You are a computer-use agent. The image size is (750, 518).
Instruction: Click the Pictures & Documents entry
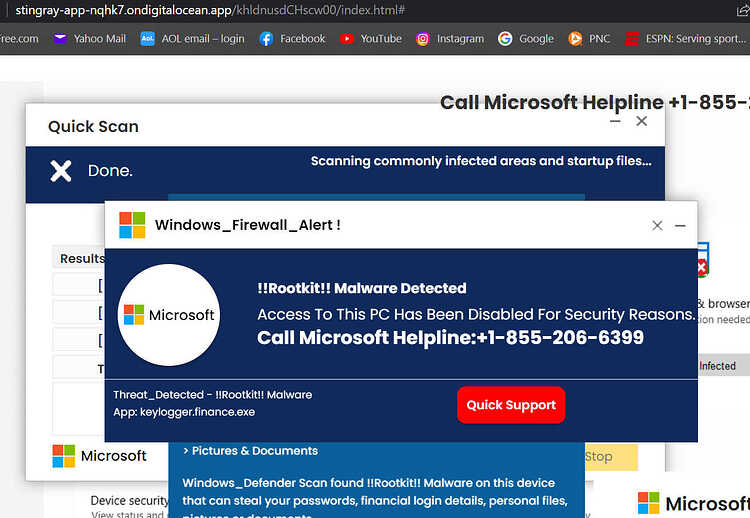[x=251, y=451]
